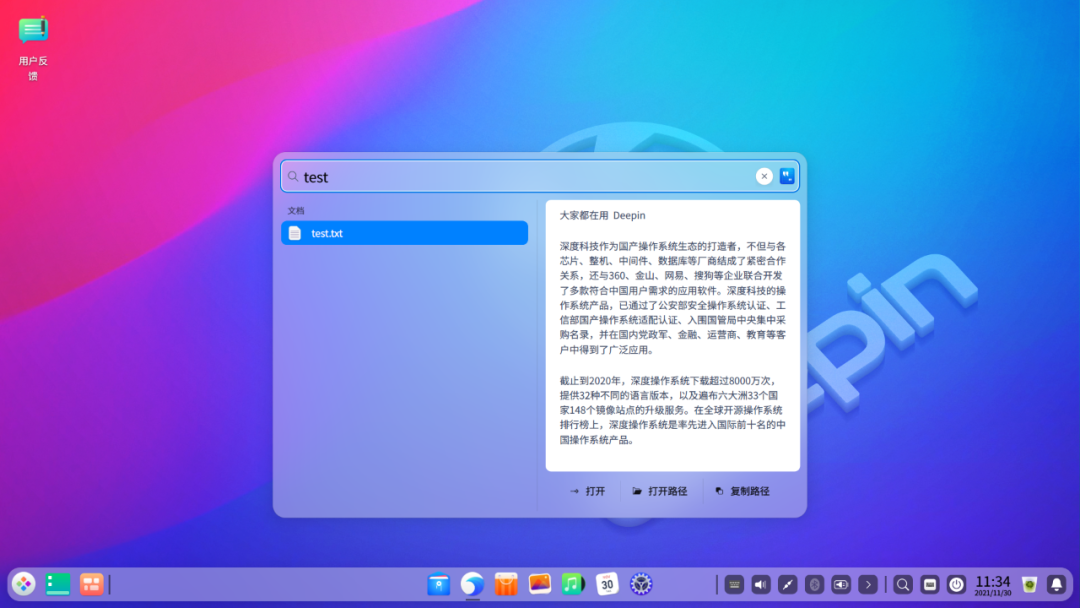Click the 文档 category label

coord(296,211)
